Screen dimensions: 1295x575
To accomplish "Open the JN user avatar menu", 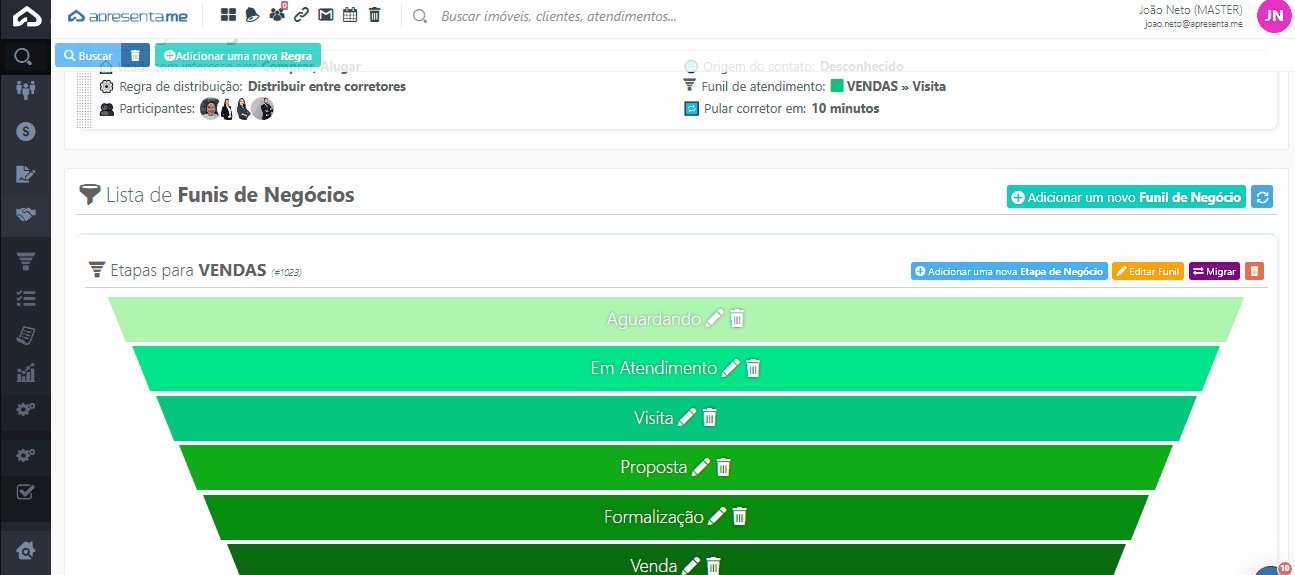I will pos(1272,16).
